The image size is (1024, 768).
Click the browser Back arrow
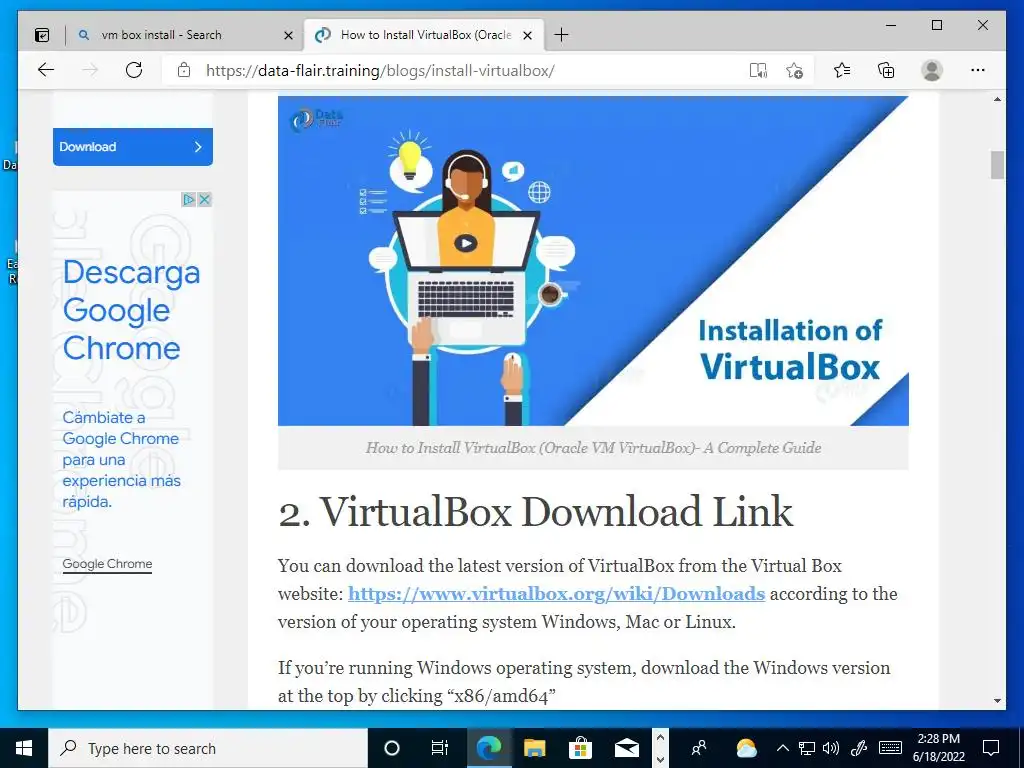click(46, 70)
